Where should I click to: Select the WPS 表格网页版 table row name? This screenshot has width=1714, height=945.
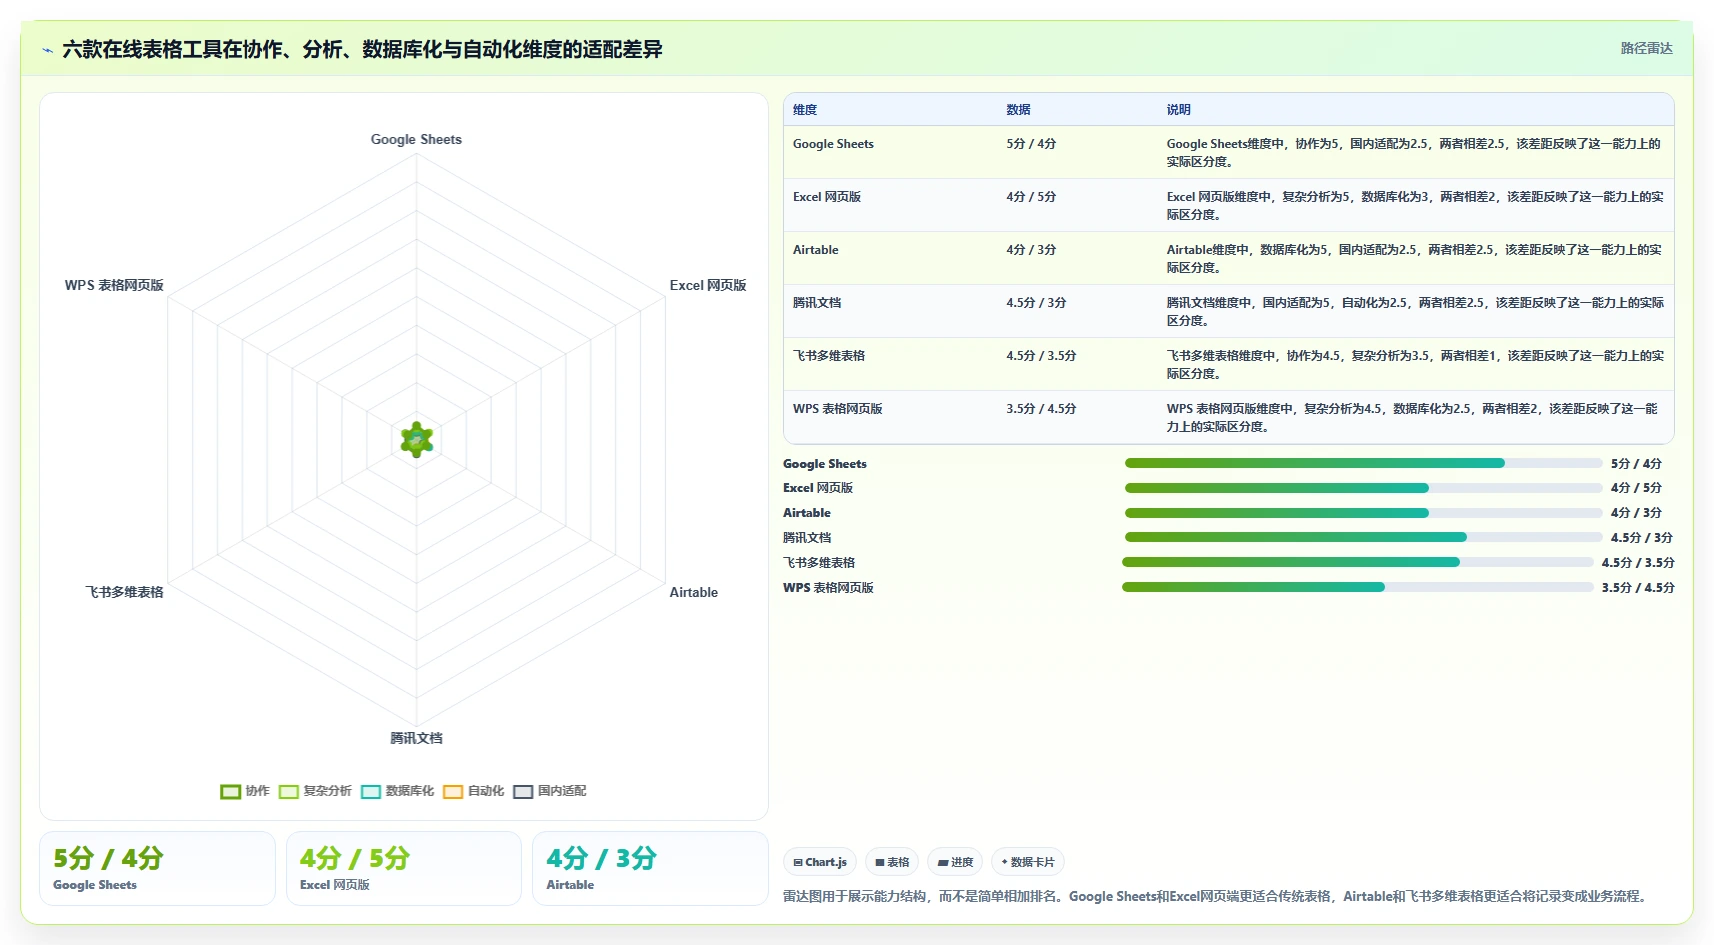838,409
